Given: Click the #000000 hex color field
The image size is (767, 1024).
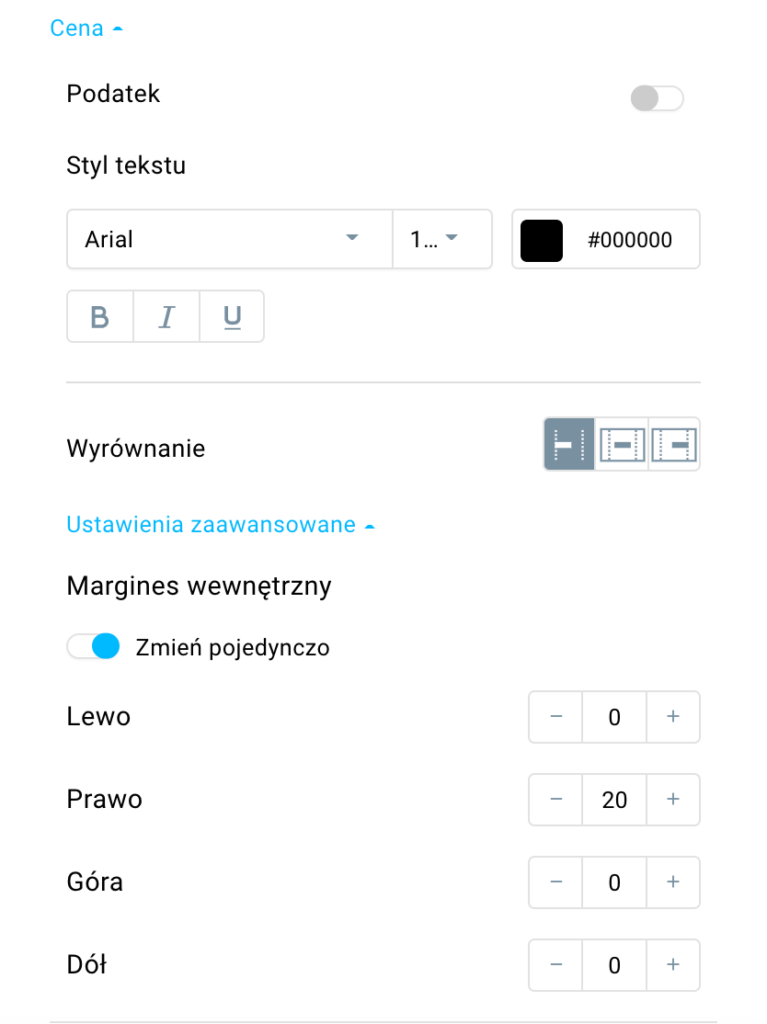Looking at the screenshot, I should (630, 240).
